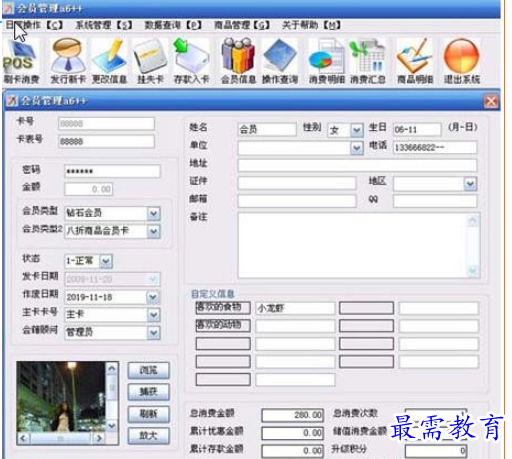
Task: Expand the 会员类型 钻石会员 dropdown
Action: point(154,213)
